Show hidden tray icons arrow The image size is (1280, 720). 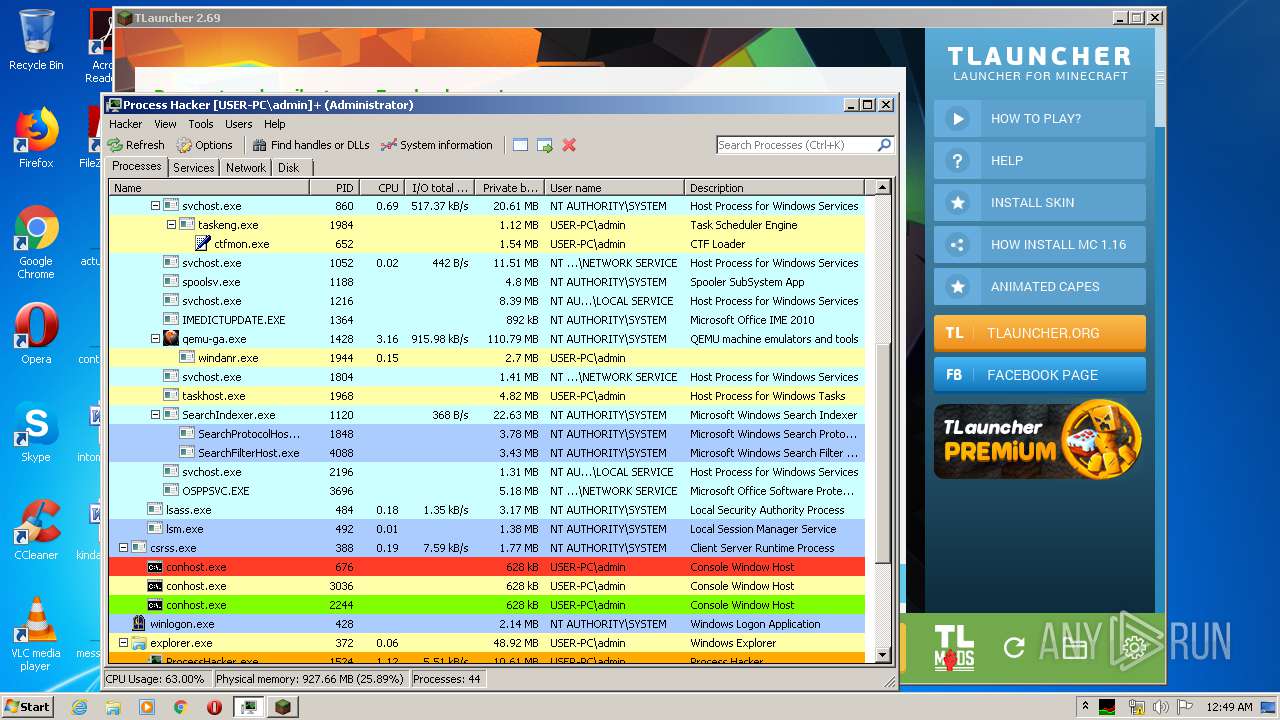pos(1085,706)
